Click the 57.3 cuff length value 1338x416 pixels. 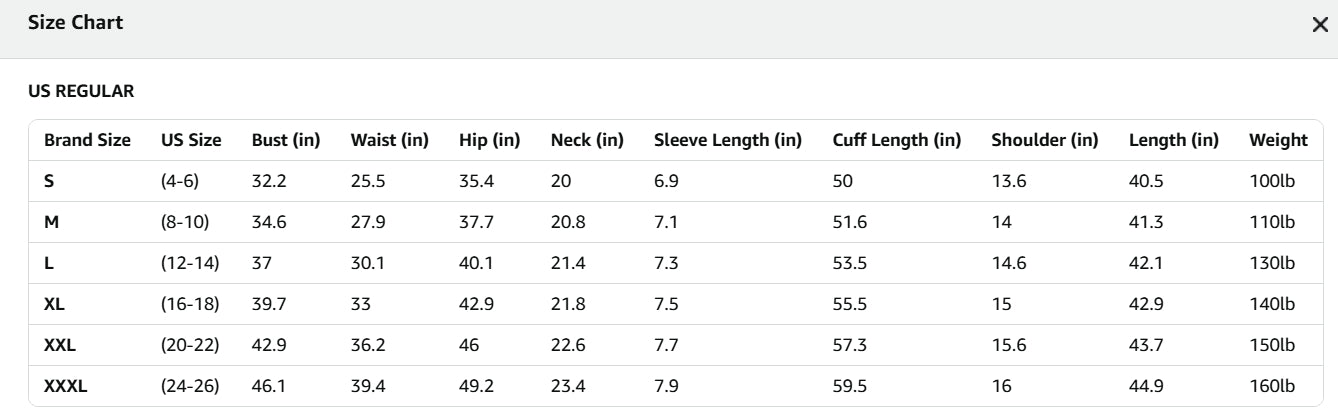(x=850, y=345)
